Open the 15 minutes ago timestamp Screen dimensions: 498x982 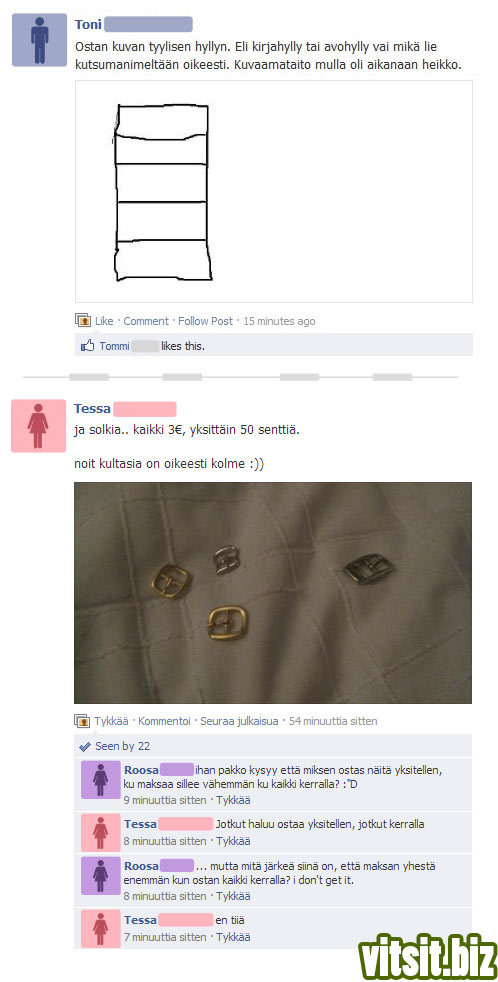[279, 321]
